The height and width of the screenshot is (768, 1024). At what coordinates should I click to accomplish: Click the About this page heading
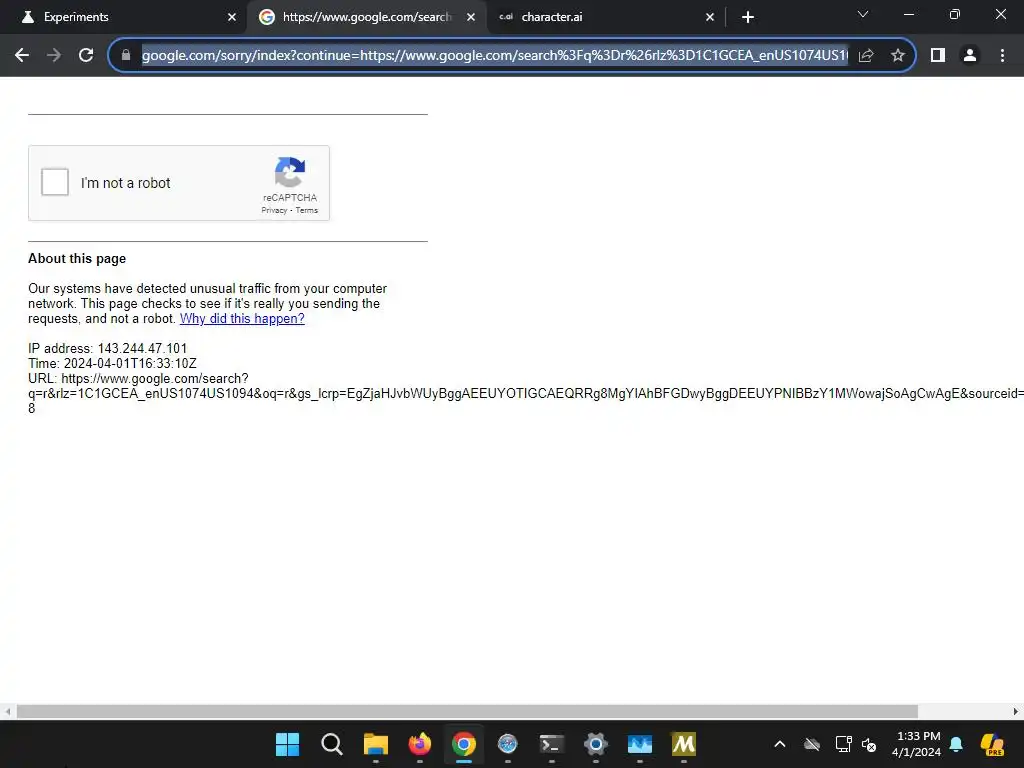click(77, 259)
